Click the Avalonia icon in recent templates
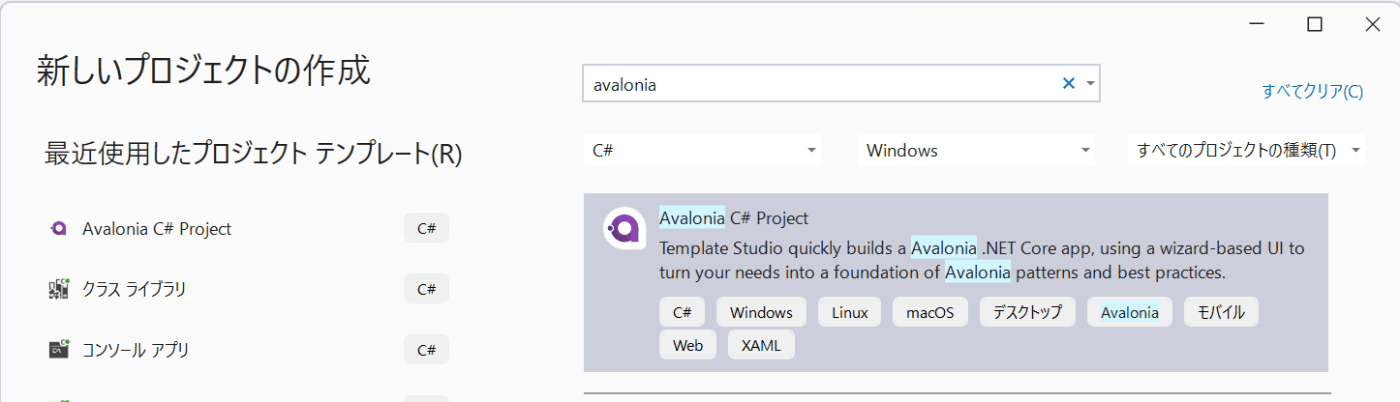This screenshot has width=1400, height=402. tap(58, 228)
